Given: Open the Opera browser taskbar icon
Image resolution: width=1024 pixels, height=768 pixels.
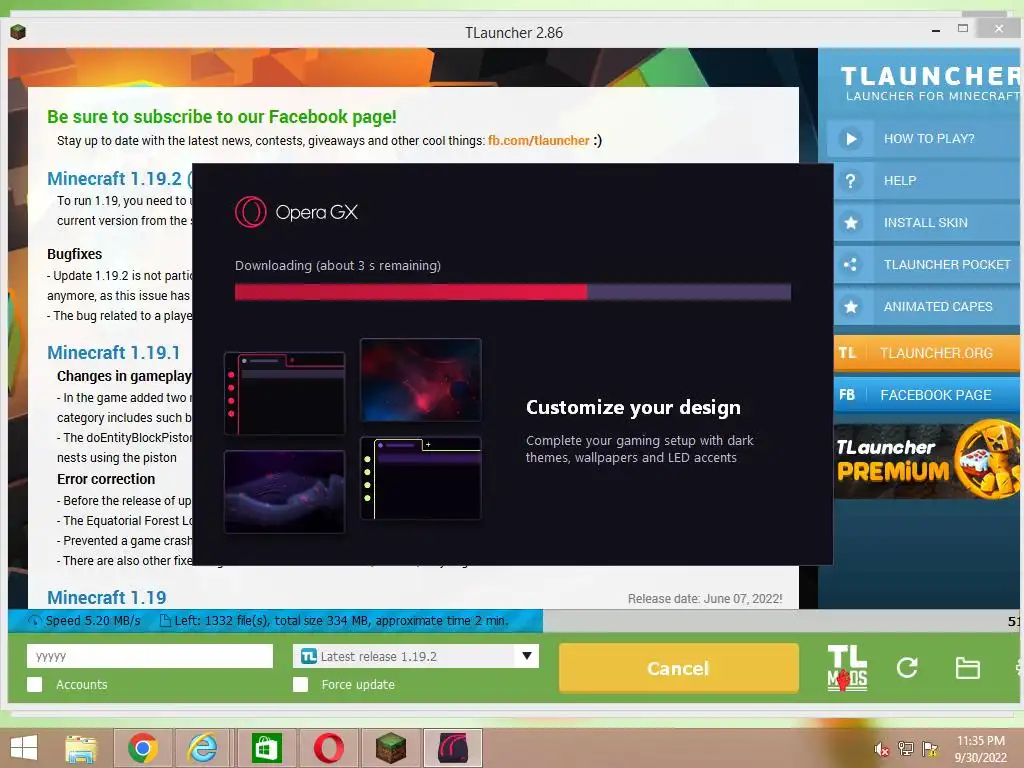Looking at the screenshot, I should [328, 748].
